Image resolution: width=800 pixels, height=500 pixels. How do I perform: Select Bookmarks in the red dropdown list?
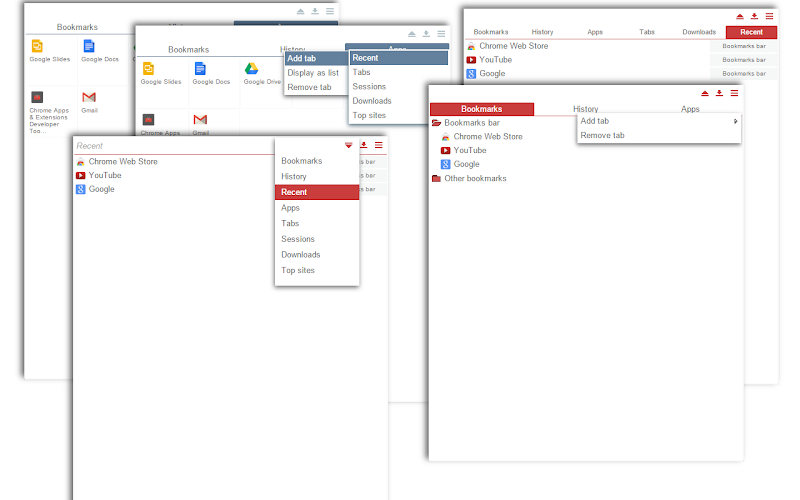coord(317,161)
